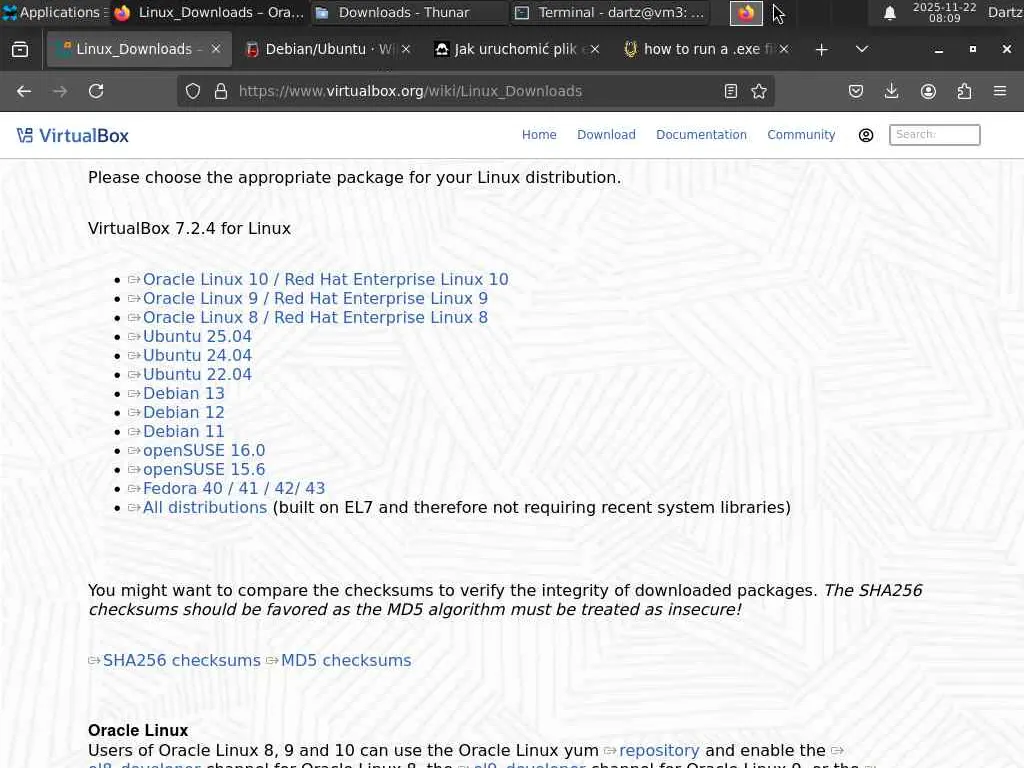Open Download in site navigation
The height and width of the screenshot is (768, 1024).
point(606,135)
